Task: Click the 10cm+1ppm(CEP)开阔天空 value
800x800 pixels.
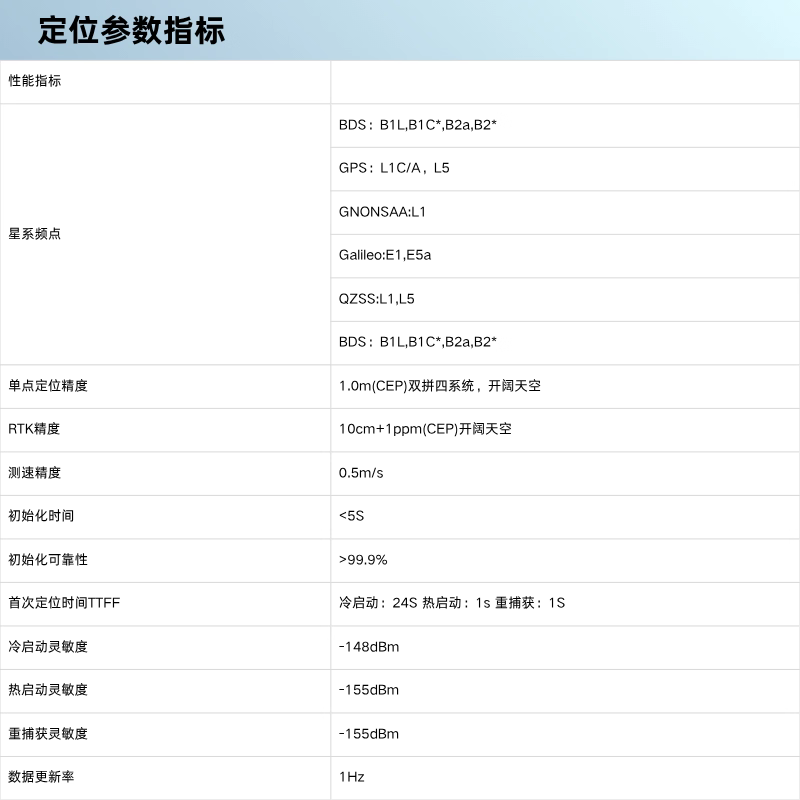Action: 425,429
